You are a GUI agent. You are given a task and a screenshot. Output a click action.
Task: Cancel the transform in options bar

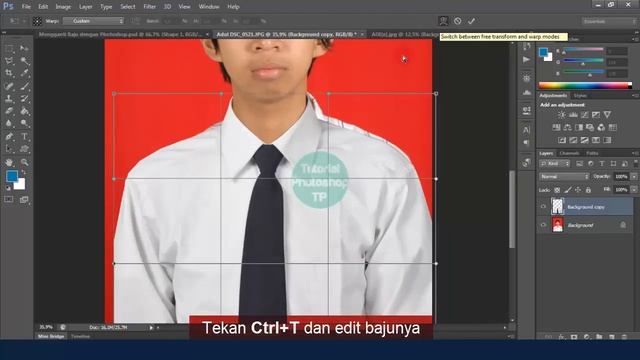click(x=458, y=21)
